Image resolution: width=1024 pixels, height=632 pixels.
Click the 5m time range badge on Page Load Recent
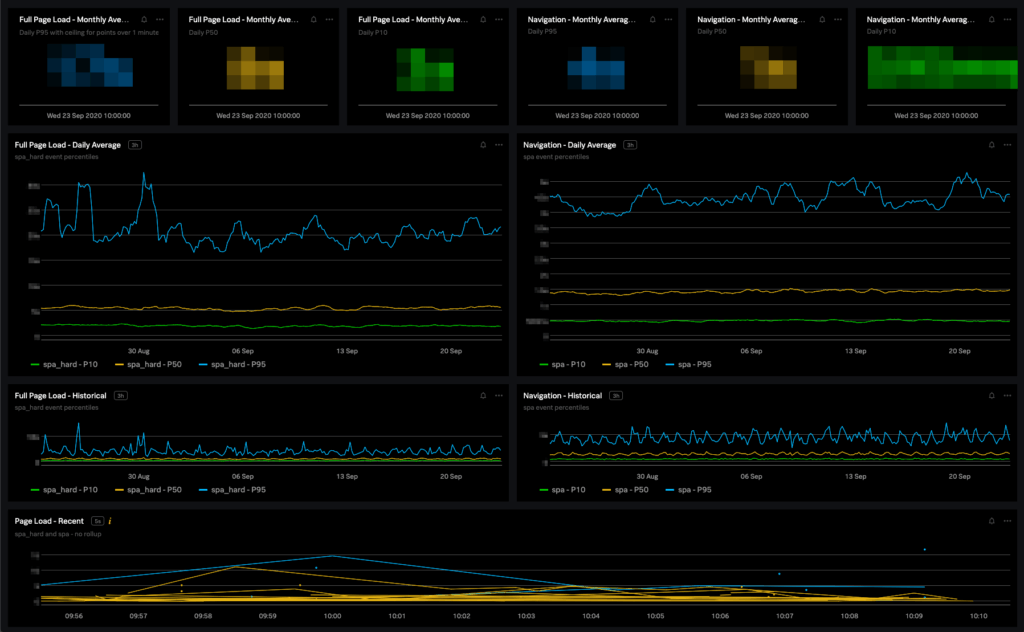coord(97,520)
